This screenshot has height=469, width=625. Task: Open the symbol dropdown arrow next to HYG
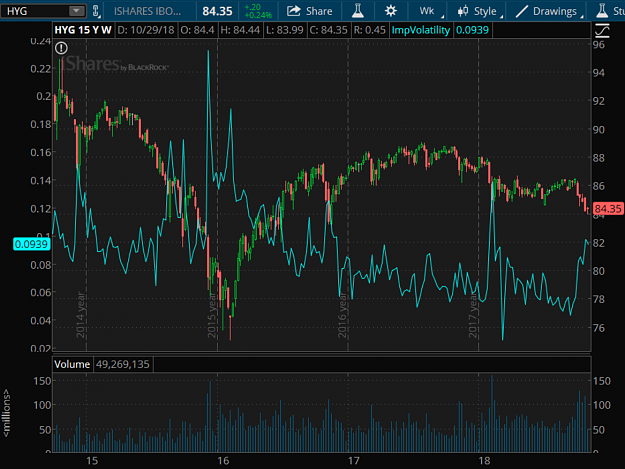(76, 11)
